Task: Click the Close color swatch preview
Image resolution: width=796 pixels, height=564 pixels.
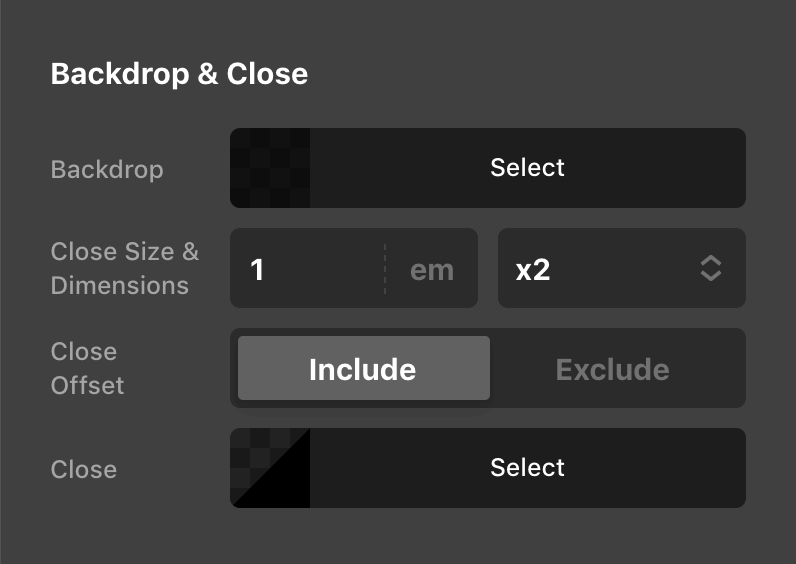Action: pyautogui.click(x=270, y=468)
